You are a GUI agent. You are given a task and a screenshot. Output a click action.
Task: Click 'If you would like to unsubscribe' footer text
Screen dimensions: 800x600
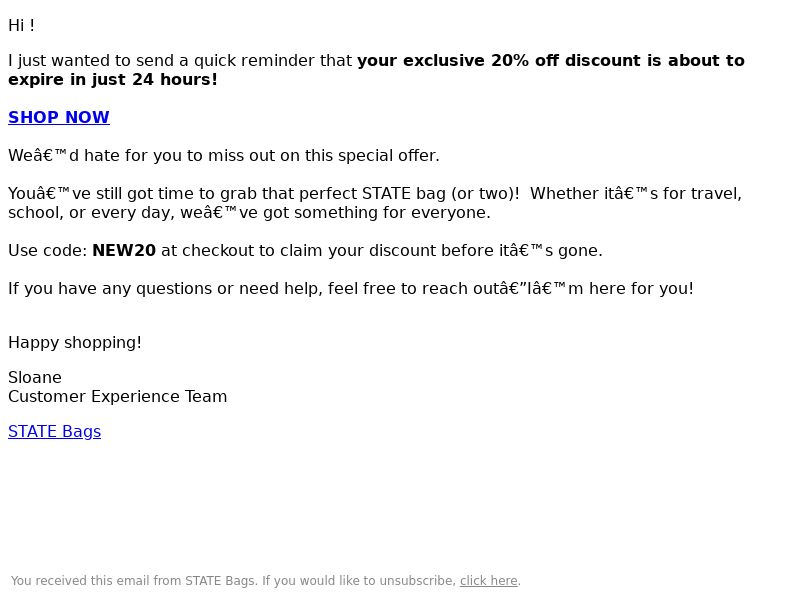click(x=359, y=581)
